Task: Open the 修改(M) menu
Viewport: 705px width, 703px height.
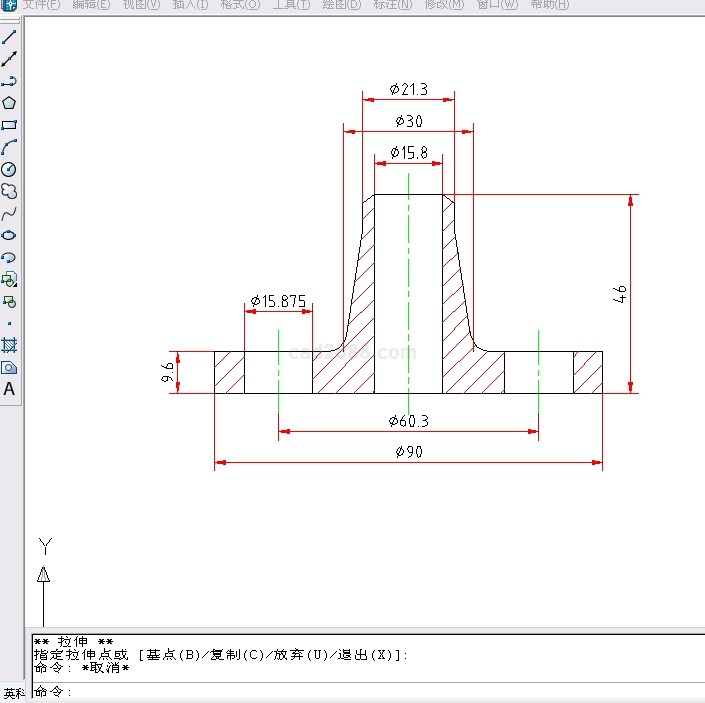Action: click(x=444, y=5)
